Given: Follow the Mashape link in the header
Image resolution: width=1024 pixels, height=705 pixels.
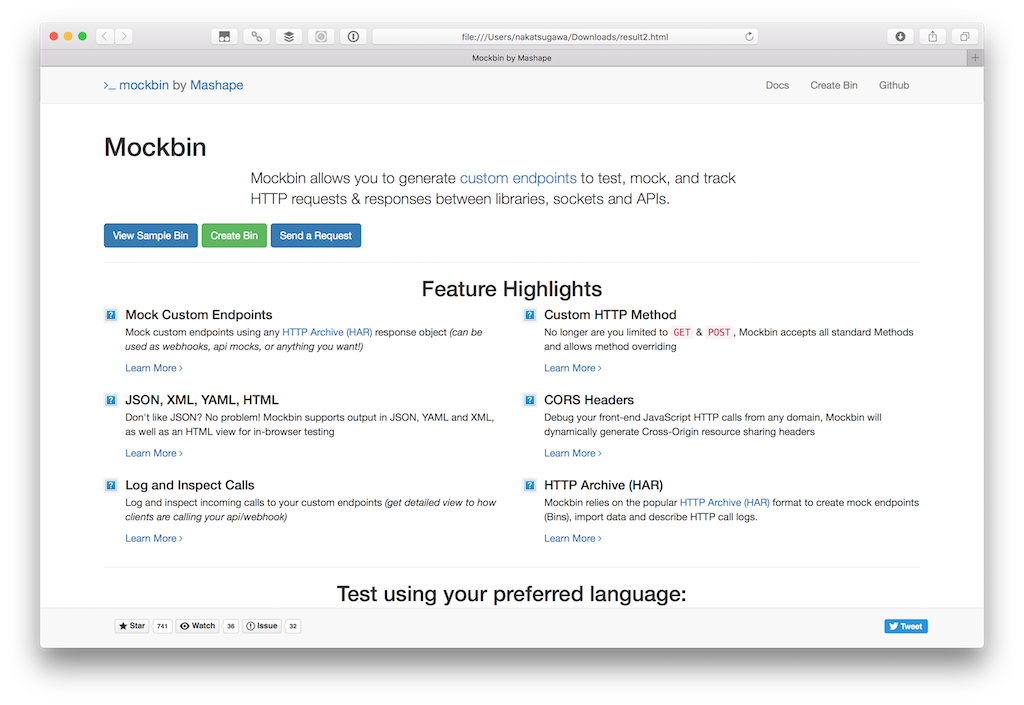Looking at the screenshot, I should pos(217,86).
